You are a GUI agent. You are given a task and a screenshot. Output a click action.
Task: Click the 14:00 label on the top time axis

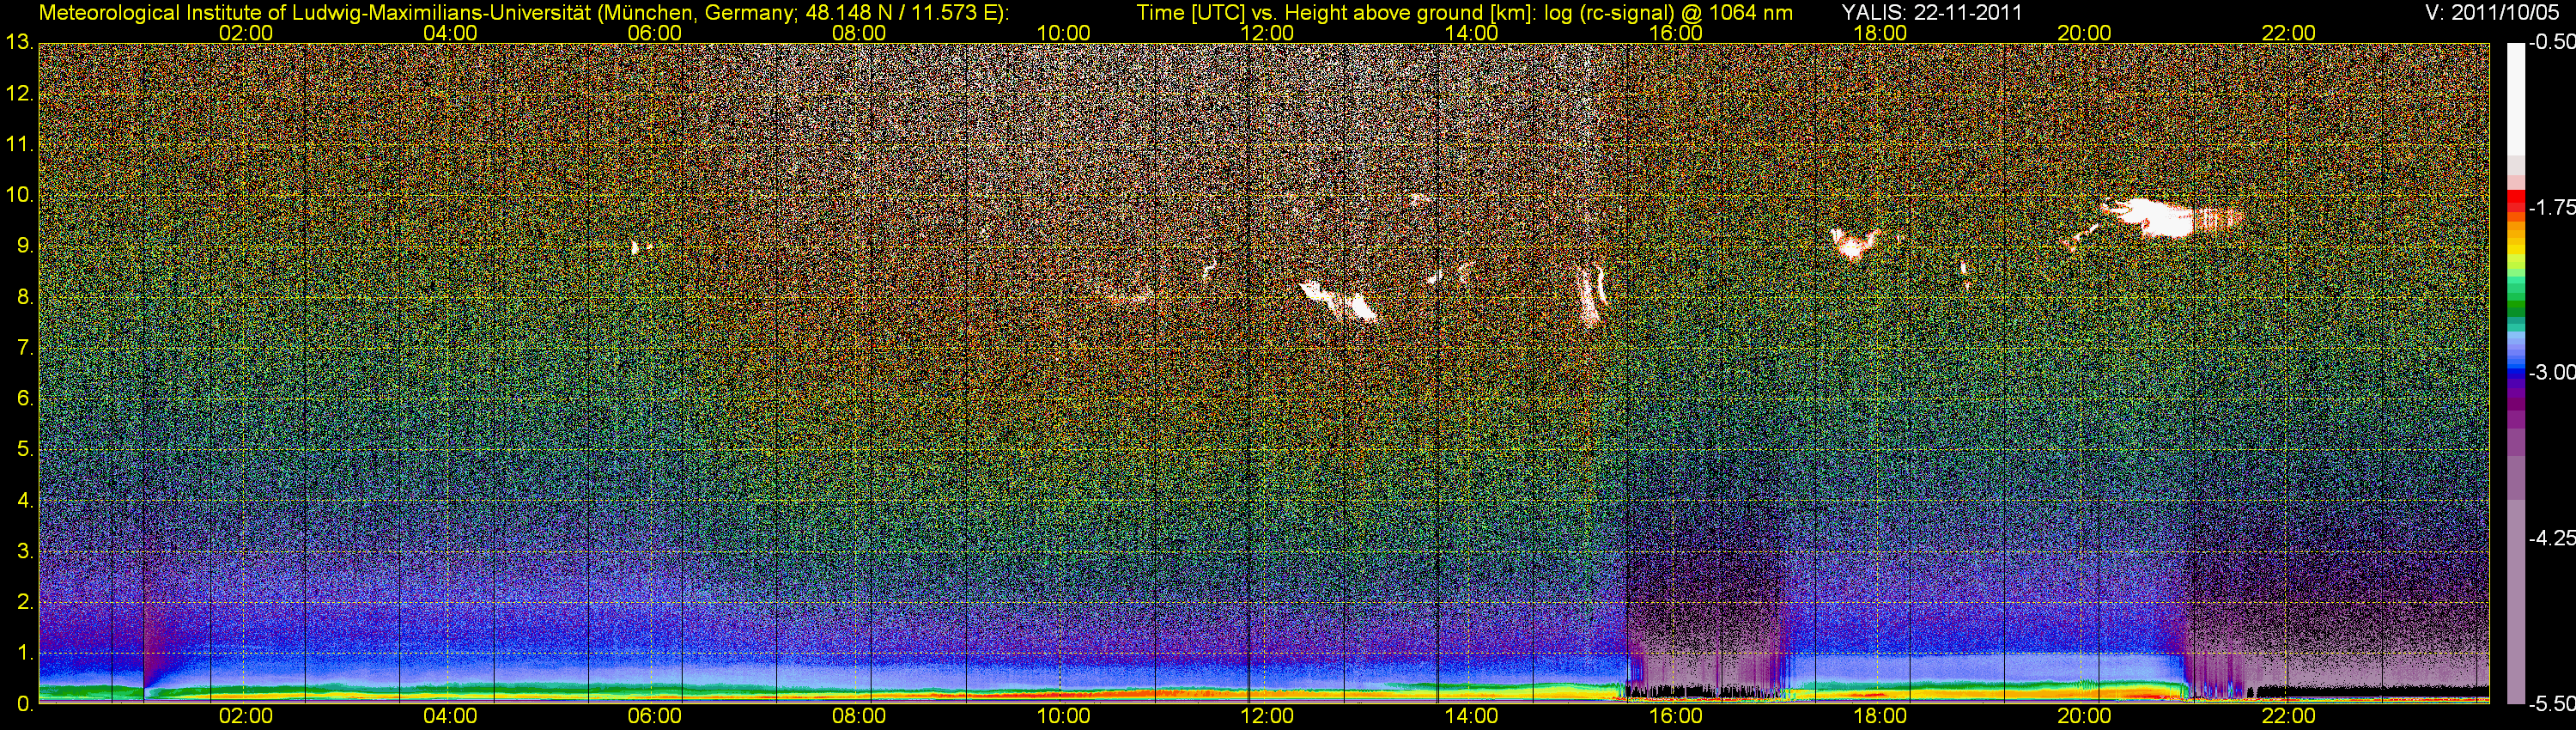1472,33
